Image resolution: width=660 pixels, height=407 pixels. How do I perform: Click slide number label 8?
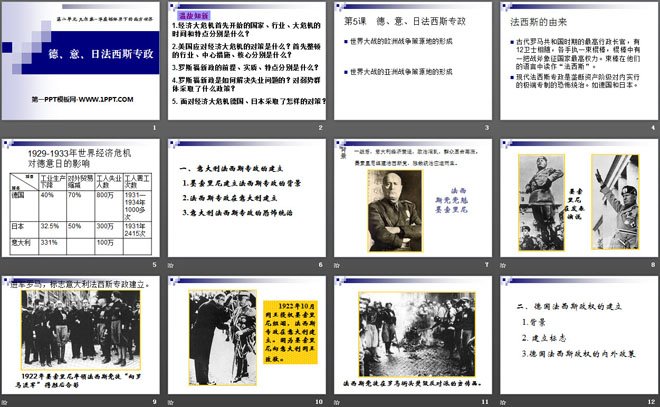(653, 265)
